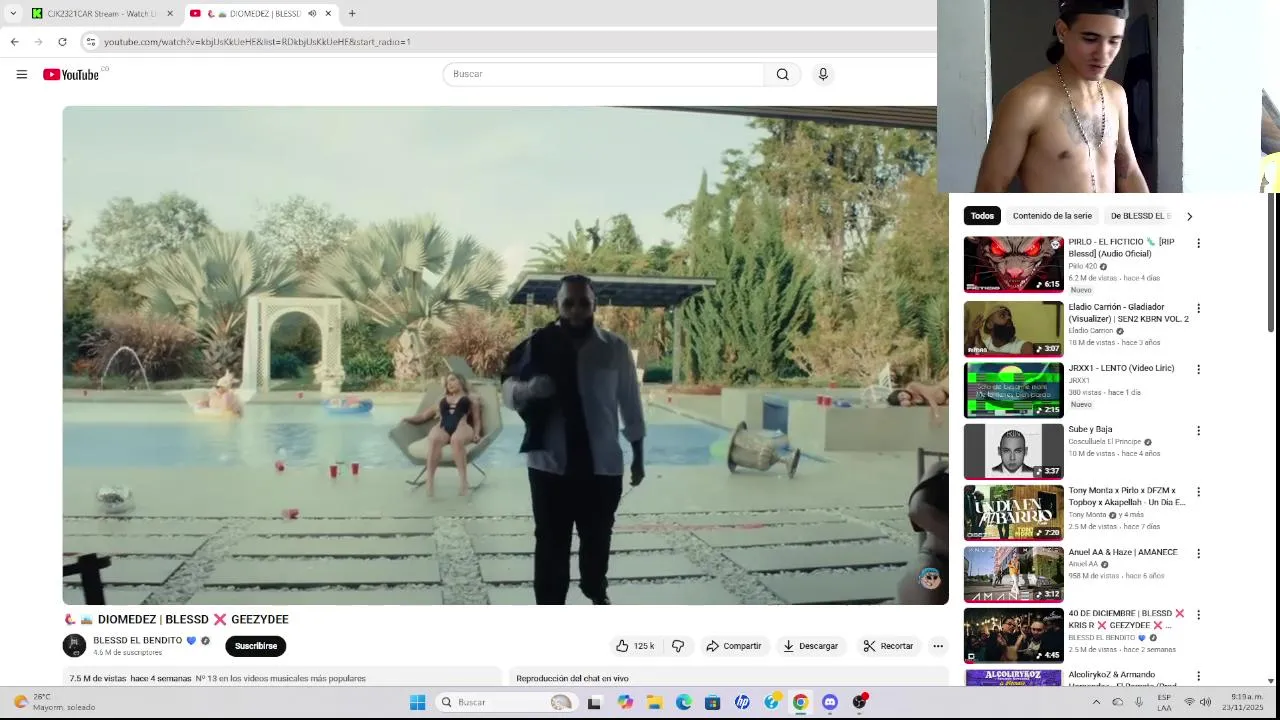Click the main video player to pause

tap(505, 355)
